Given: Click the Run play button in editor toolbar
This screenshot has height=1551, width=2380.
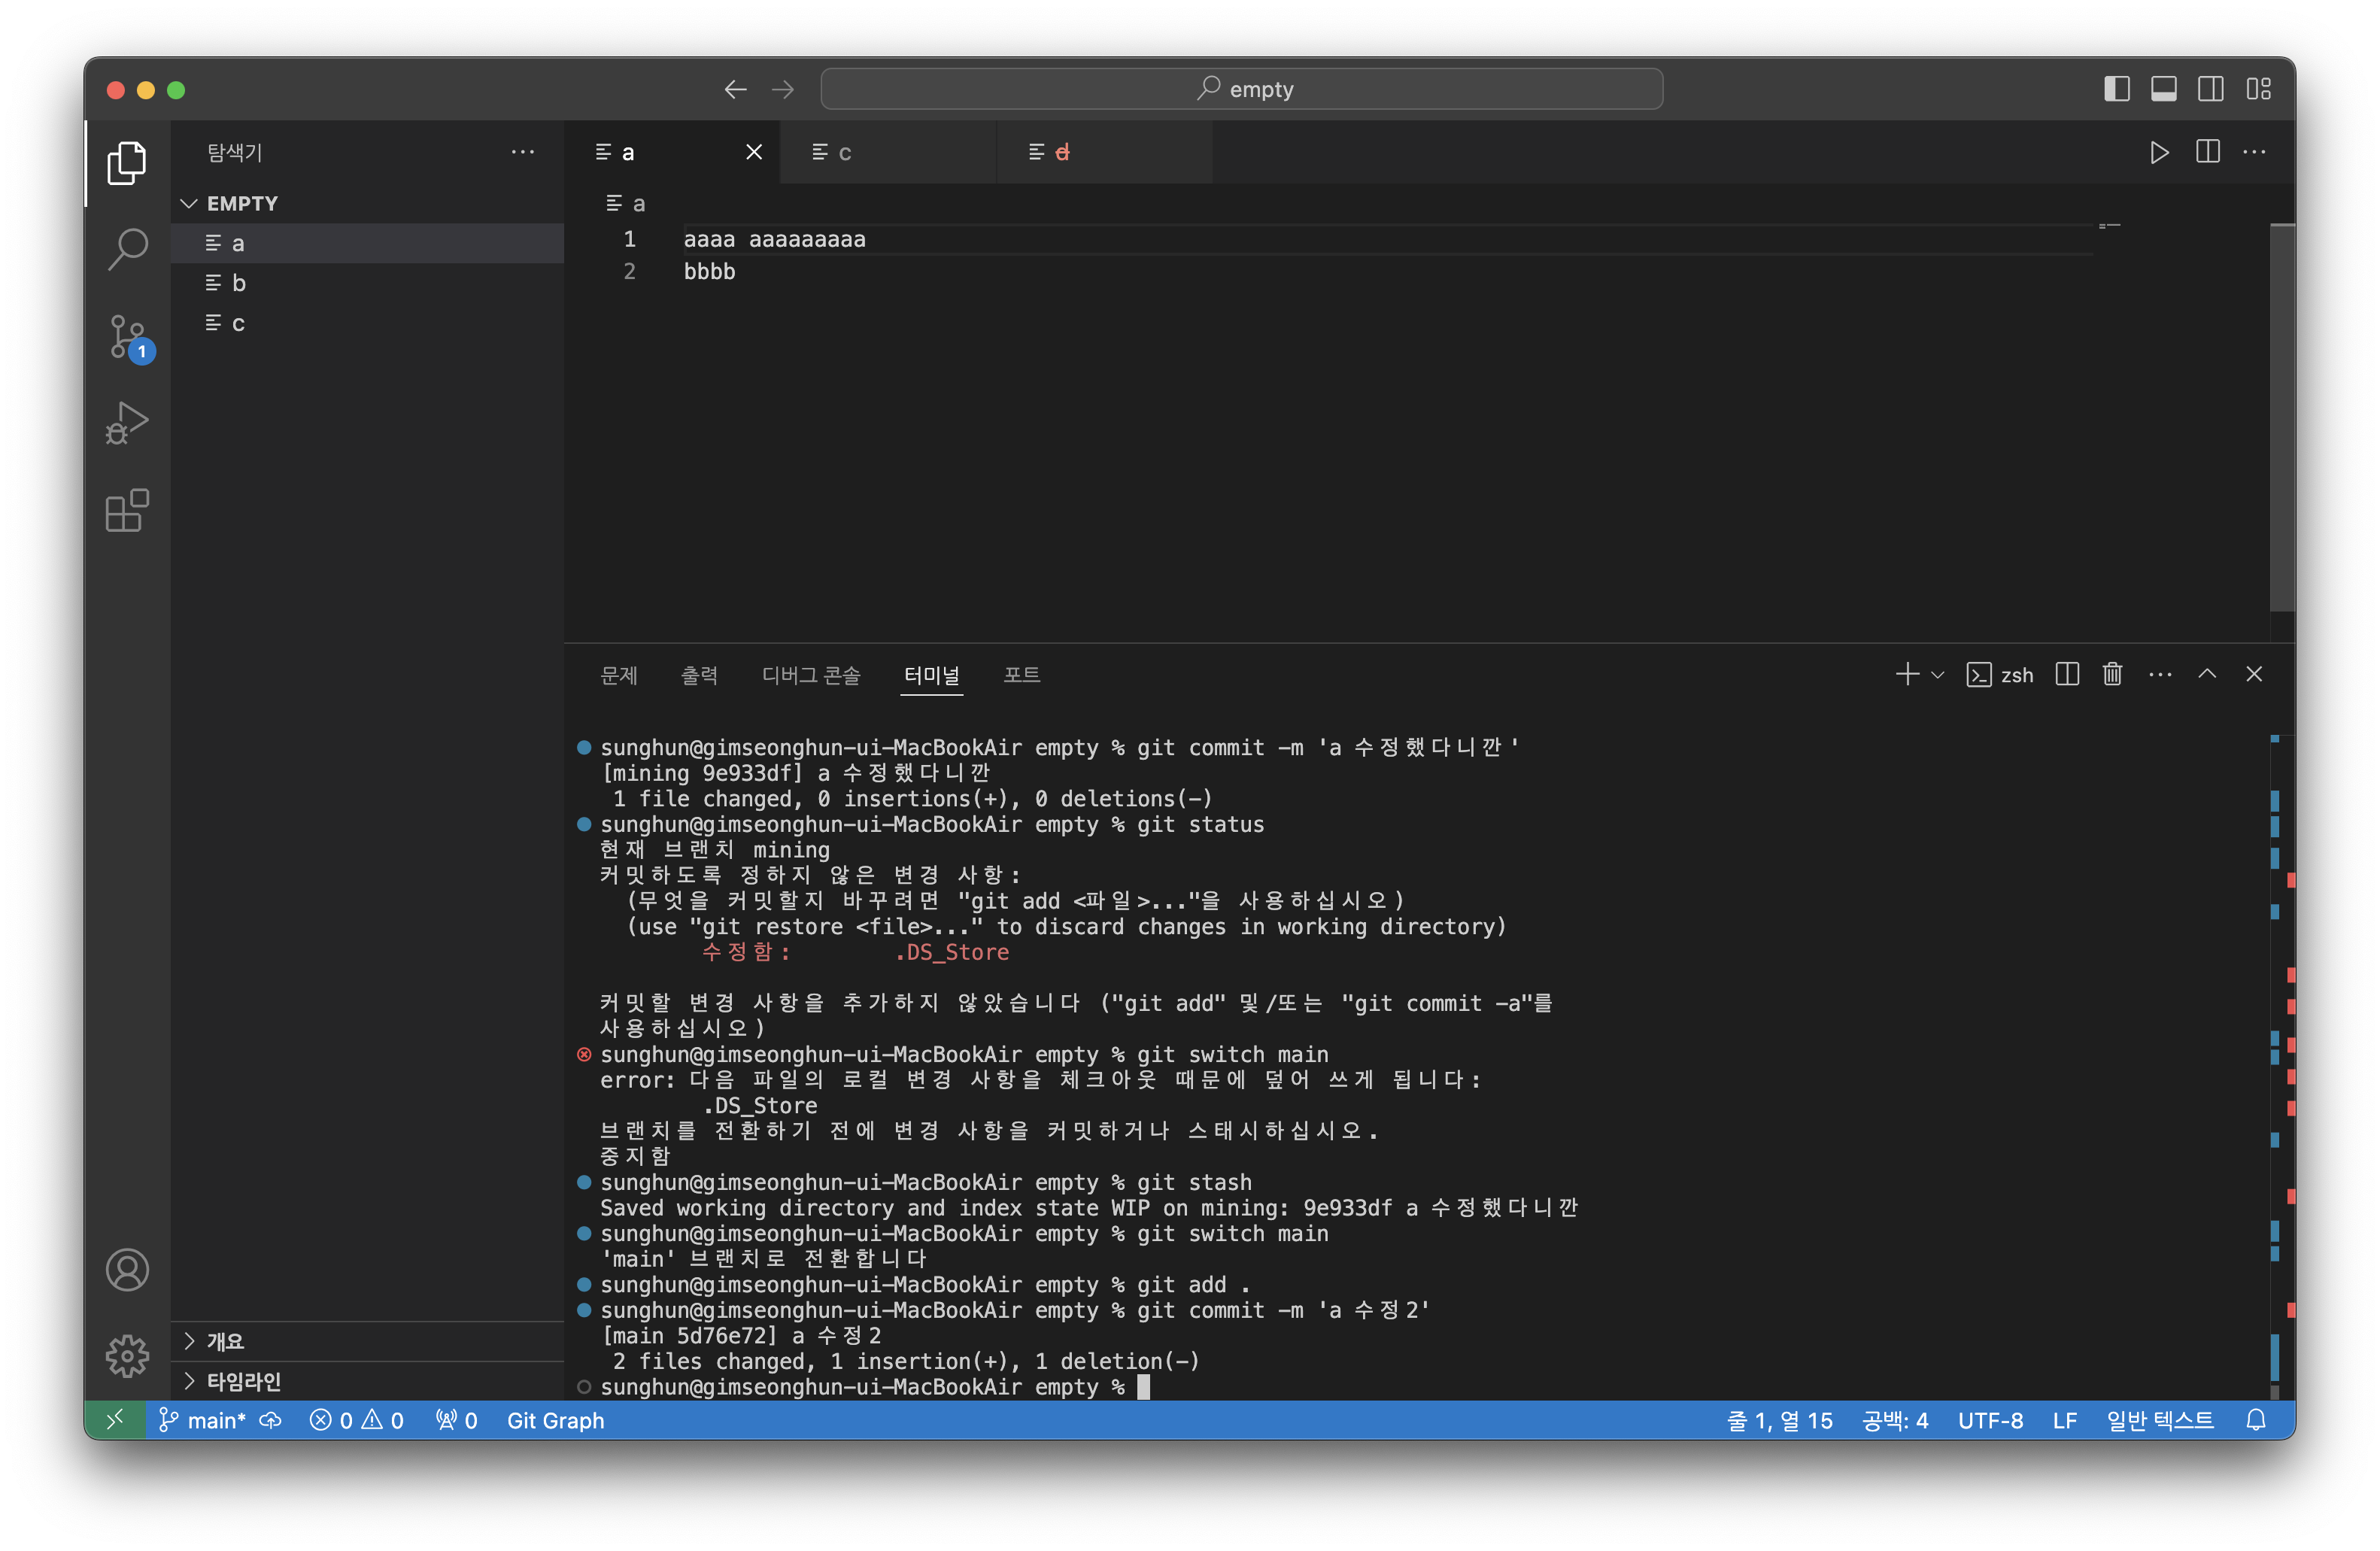Looking at the screenshot, I should click(2159, 152).
